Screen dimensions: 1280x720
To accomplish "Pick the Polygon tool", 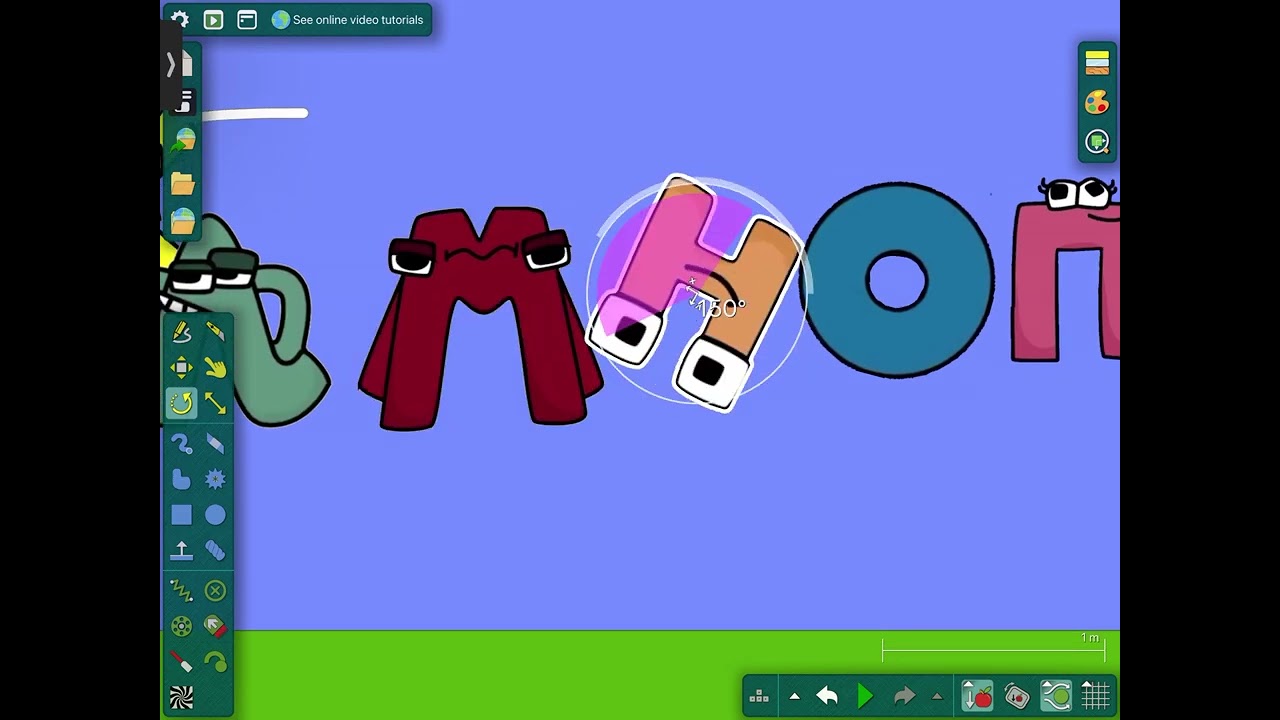I will (x=181, y=479).
